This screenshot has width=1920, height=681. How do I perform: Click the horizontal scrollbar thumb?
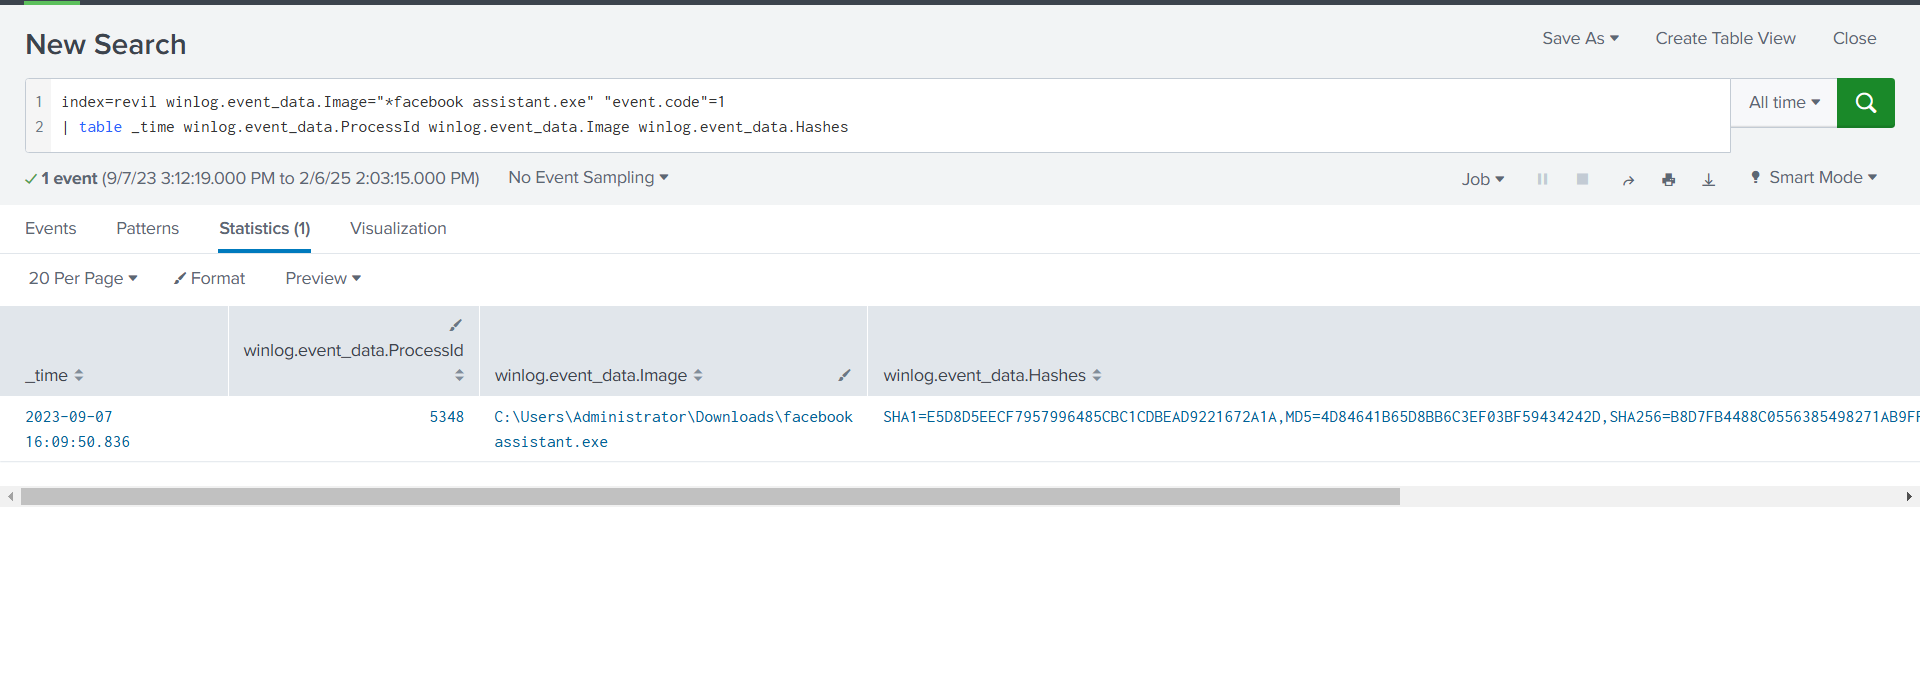coord(710,496)
